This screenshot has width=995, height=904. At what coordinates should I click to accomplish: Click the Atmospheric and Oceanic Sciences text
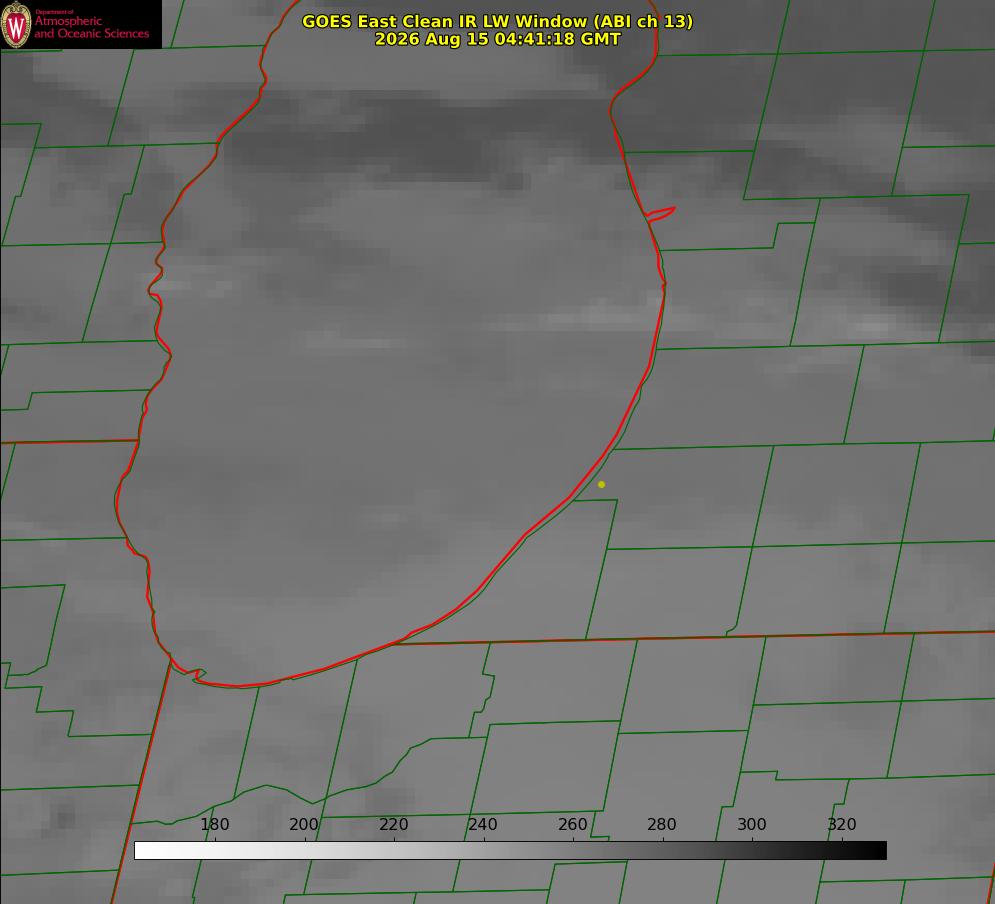click(91, 27)
